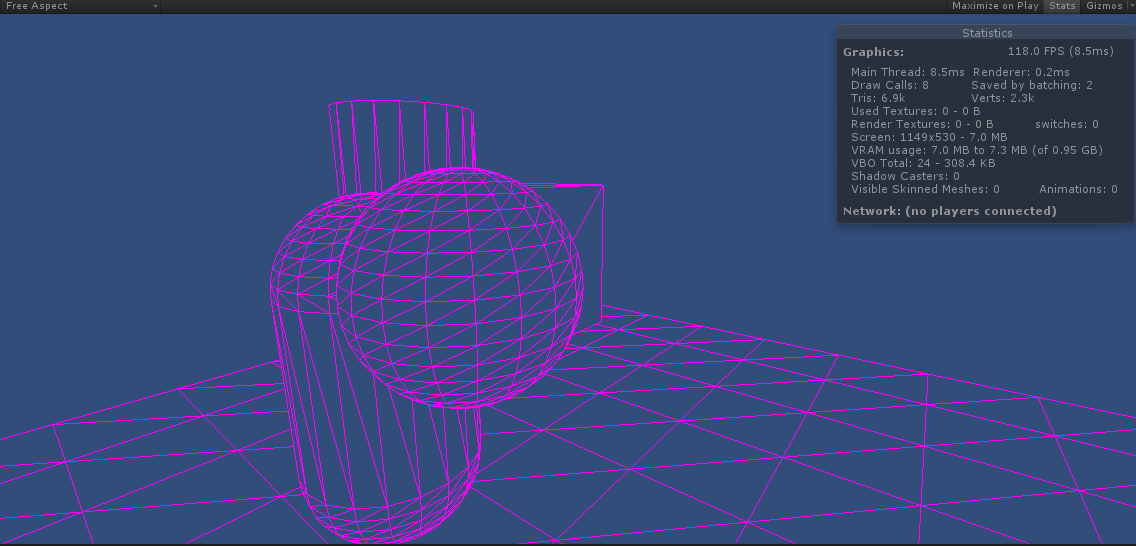Screen dimensions: 1136x546
Task: Click 'Draw Calls: 8' stat
Action: (890, 85)
